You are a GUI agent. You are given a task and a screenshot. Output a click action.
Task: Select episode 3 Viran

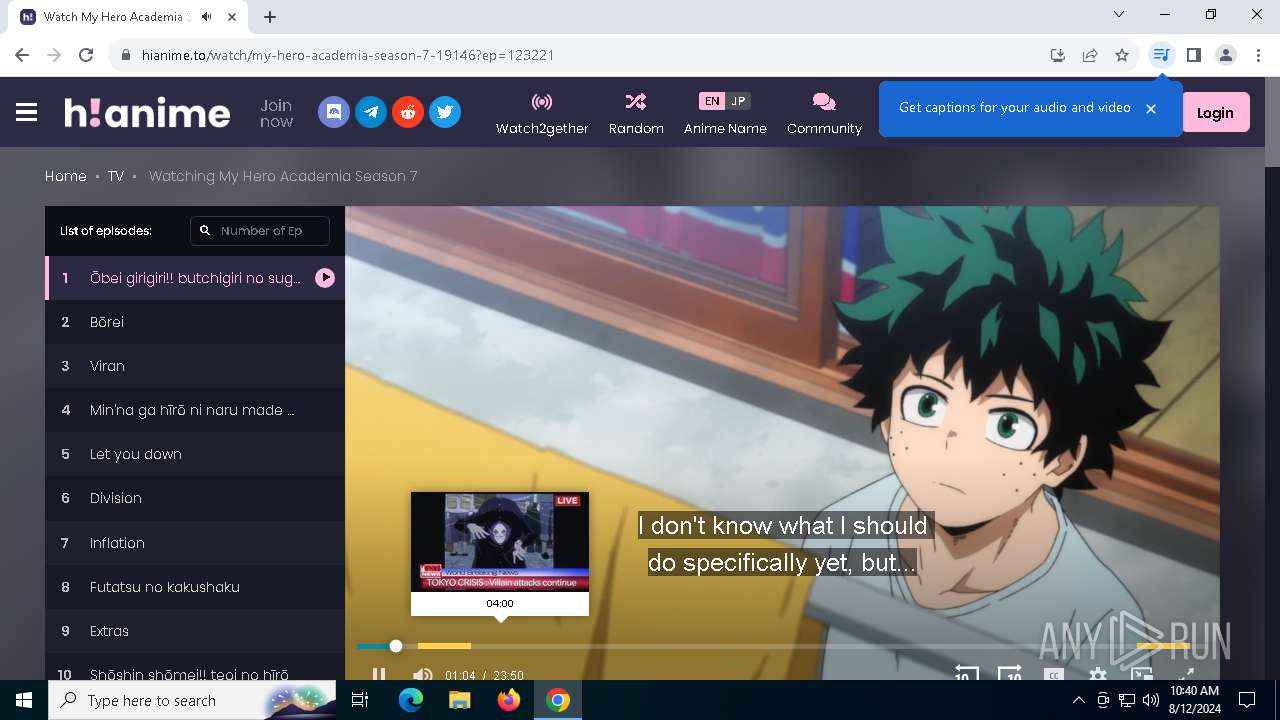[195, 366]
